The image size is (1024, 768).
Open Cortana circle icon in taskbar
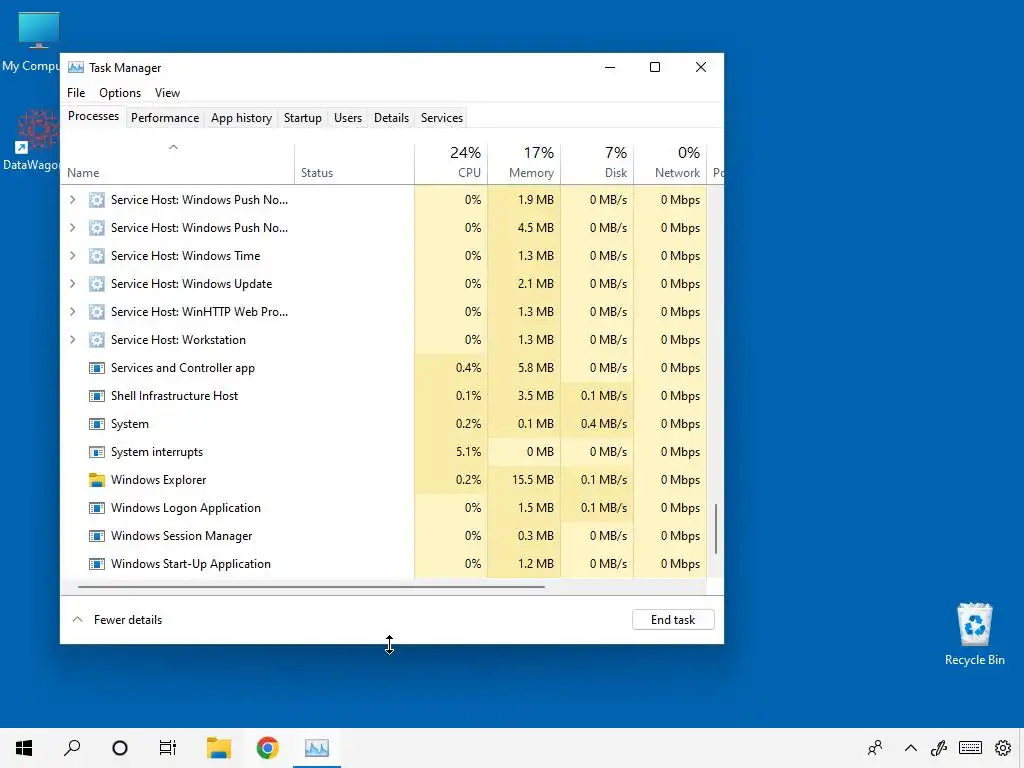[120, 748]
